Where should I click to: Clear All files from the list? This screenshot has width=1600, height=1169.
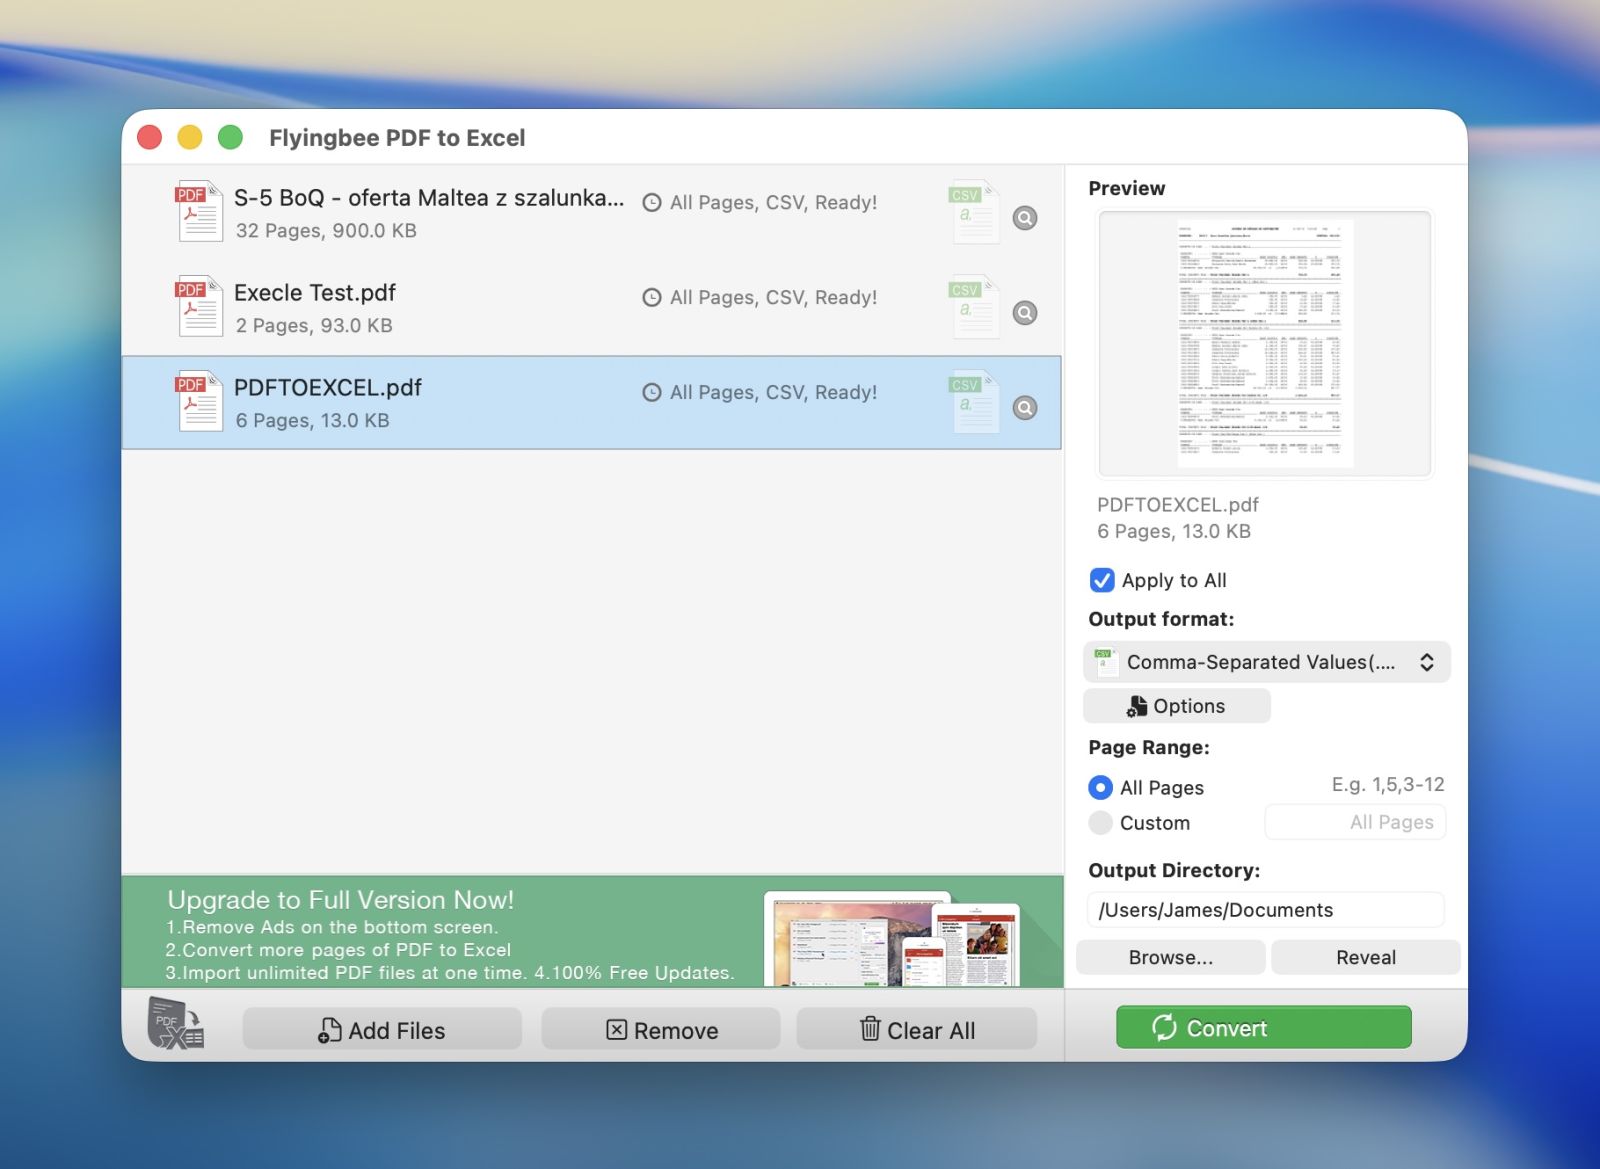(x=917, y=1030)
